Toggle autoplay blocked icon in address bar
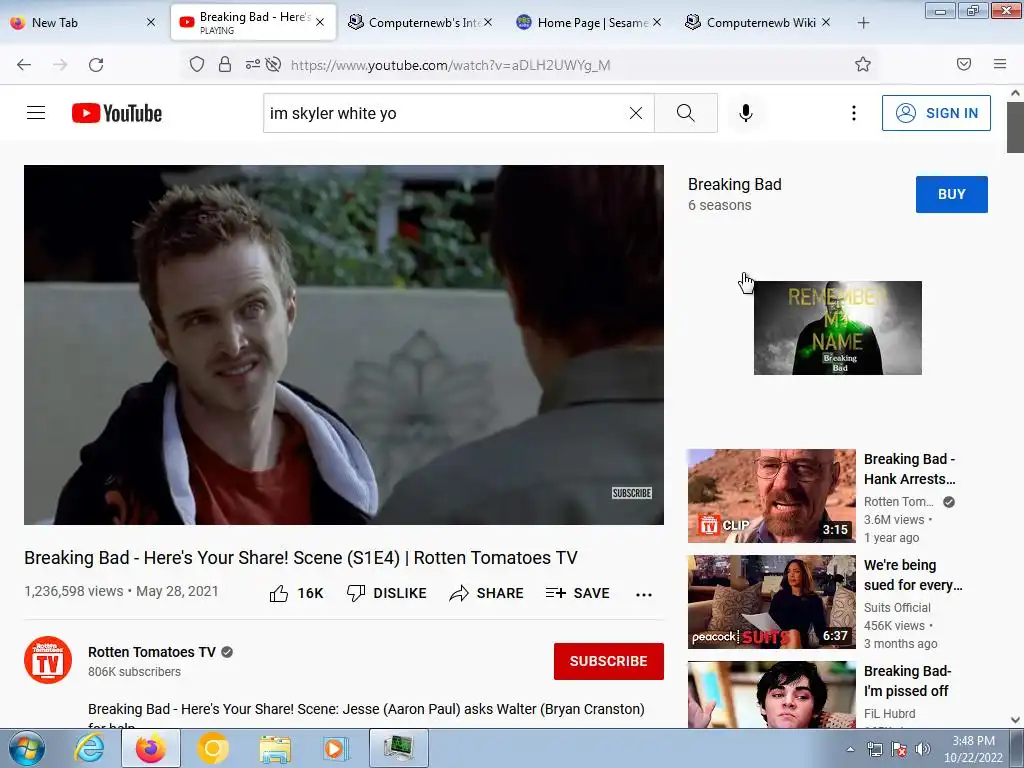Viewport: 1024px width, 768px height. [x=274, y=64]
